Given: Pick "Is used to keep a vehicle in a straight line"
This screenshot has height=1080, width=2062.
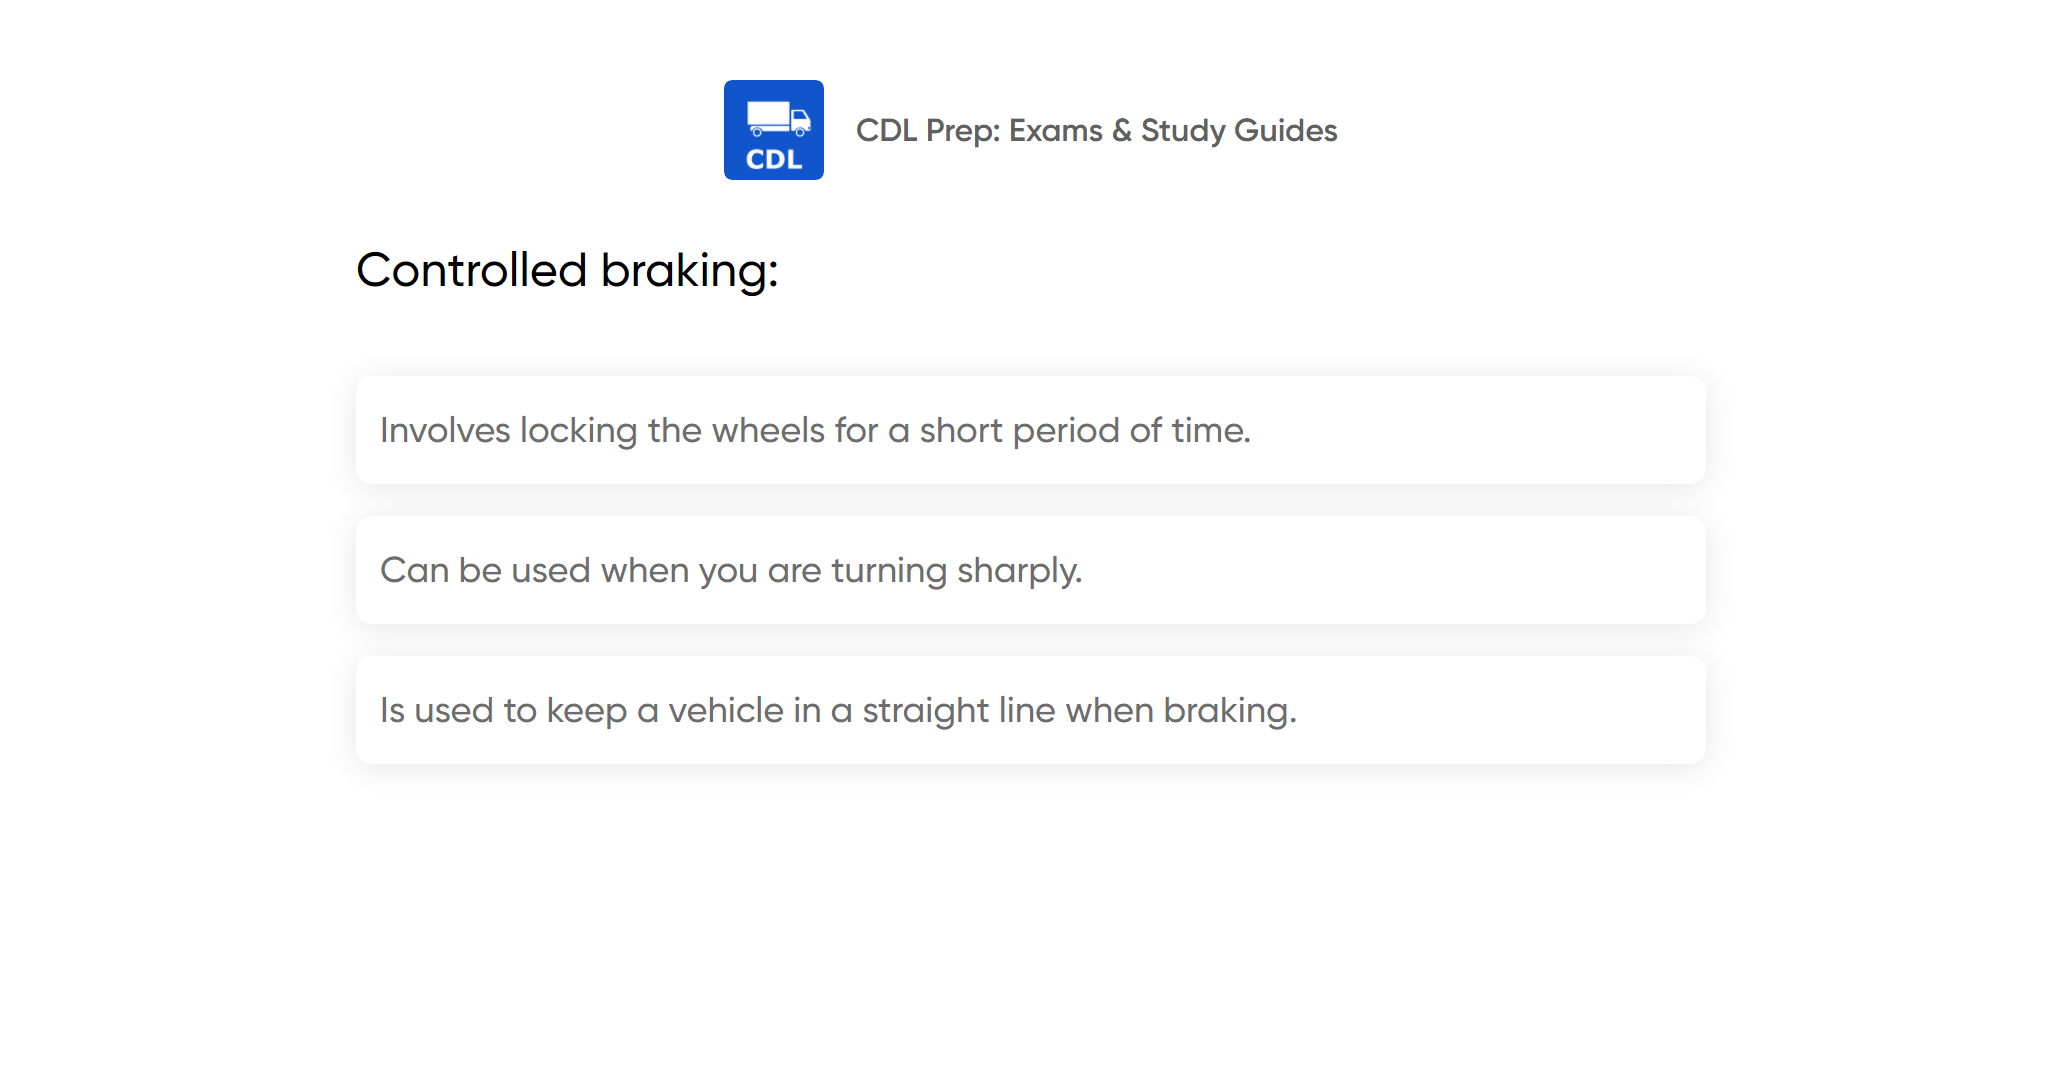Looking at the screenshot, I should [838, 710].
